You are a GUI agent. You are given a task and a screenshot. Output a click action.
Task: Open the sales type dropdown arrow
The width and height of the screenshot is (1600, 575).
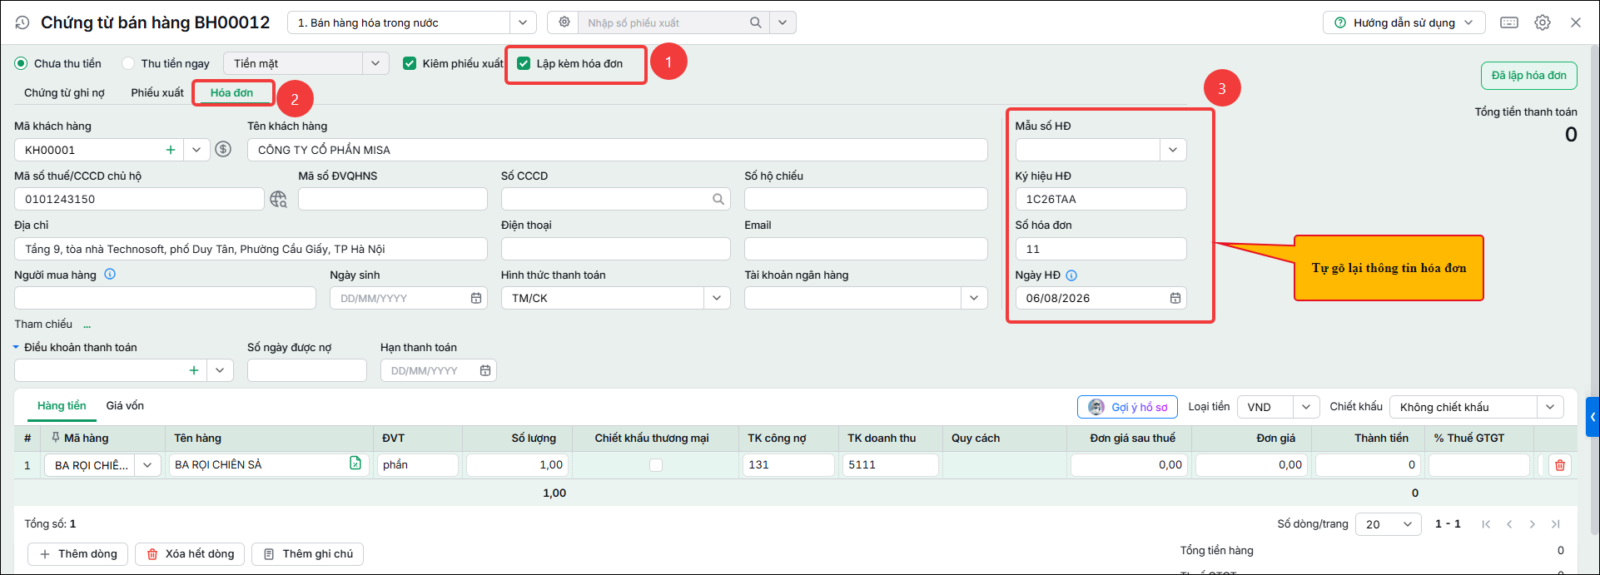(x=523, y=22)
